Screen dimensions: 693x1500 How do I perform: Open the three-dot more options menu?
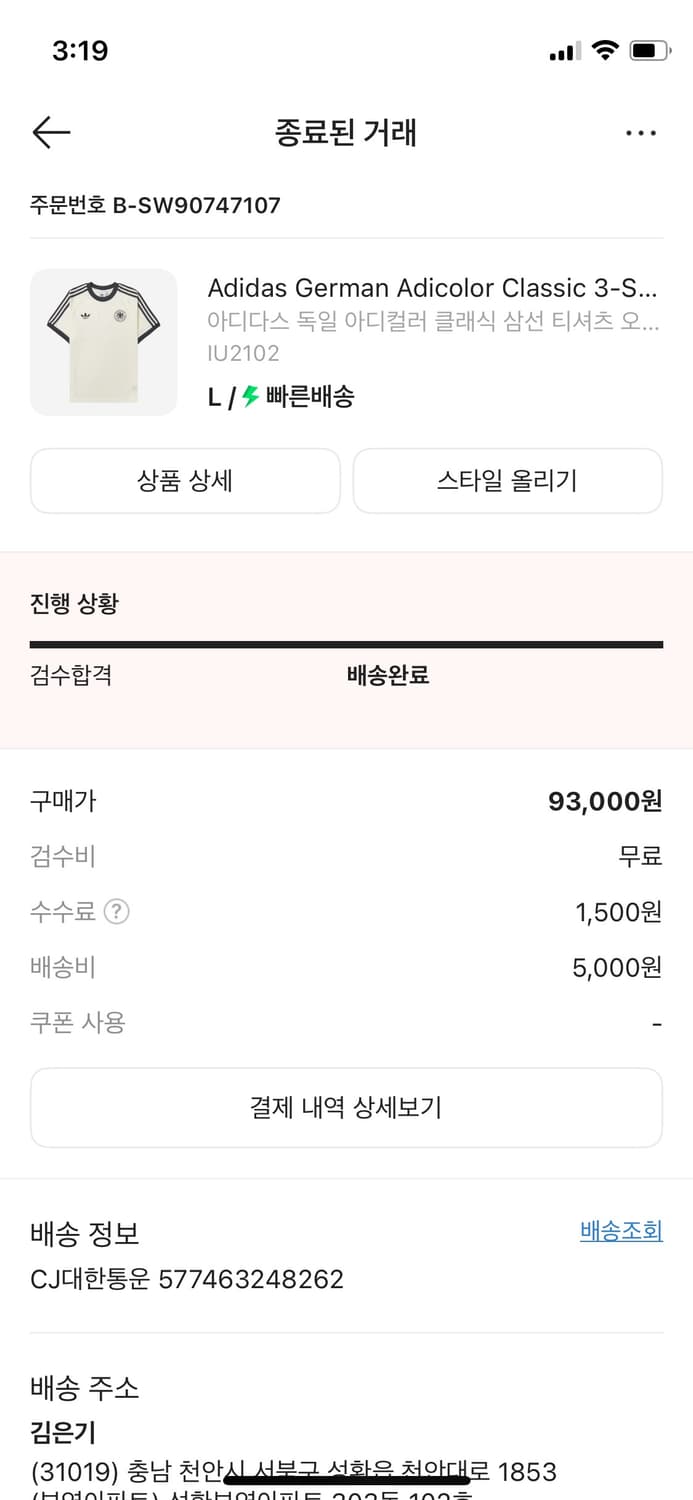(640, 133)
